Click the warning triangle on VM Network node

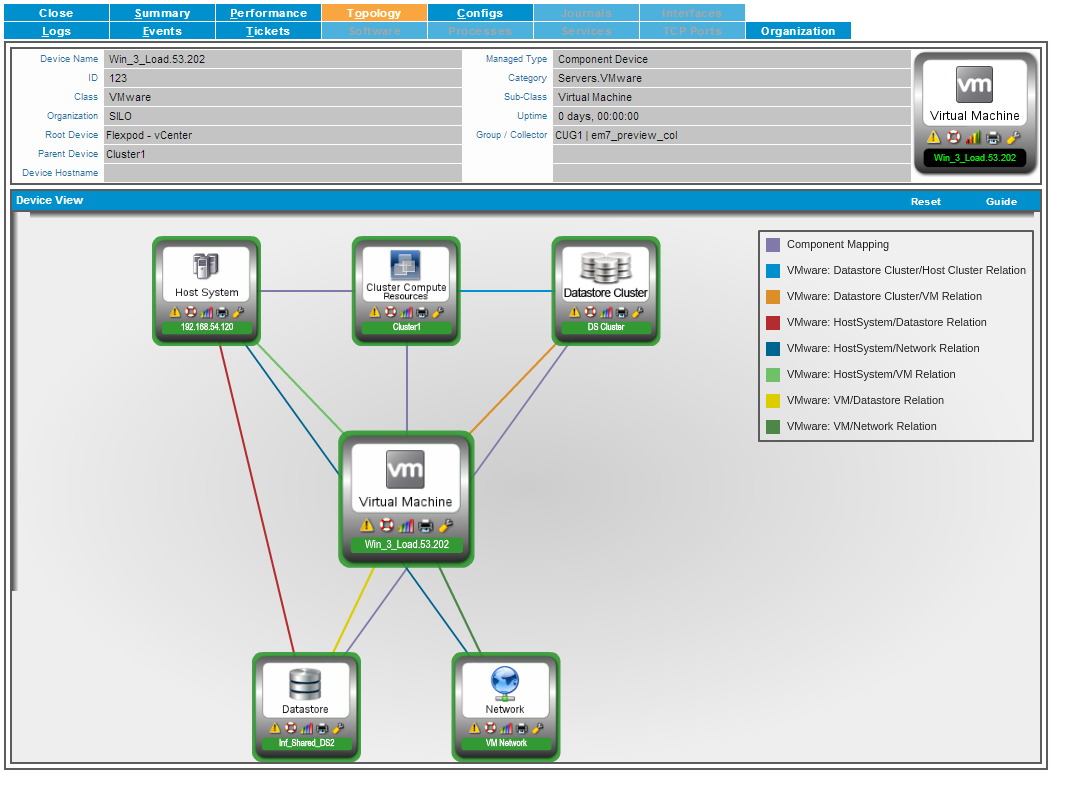click(475, 728)
